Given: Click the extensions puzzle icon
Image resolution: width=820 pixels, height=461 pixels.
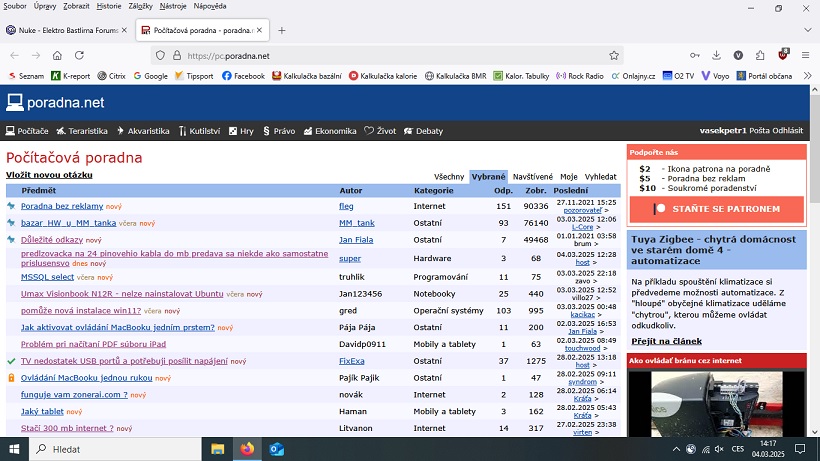Looking at the screenshot, I should (x=761, y=56).
